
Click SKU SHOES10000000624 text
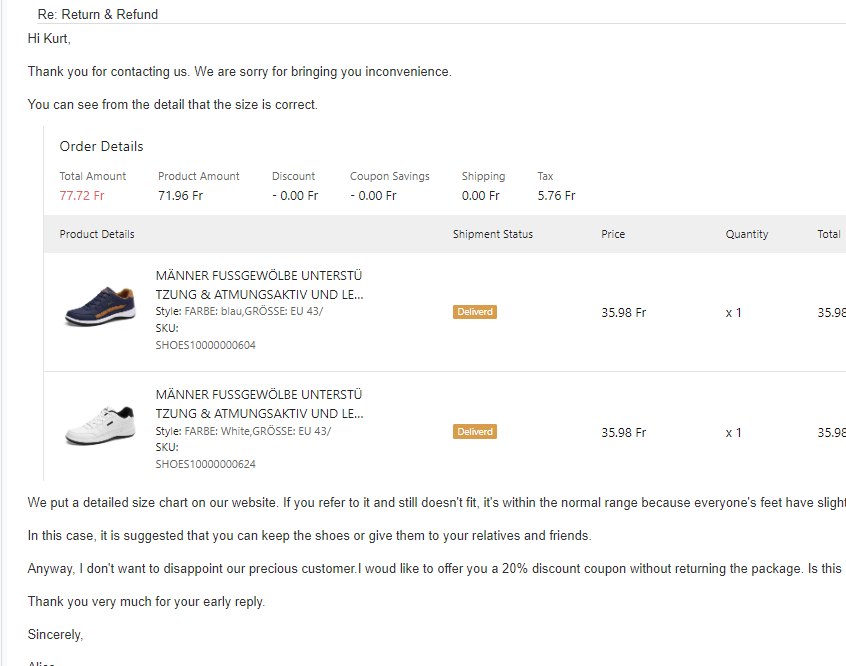205,464
